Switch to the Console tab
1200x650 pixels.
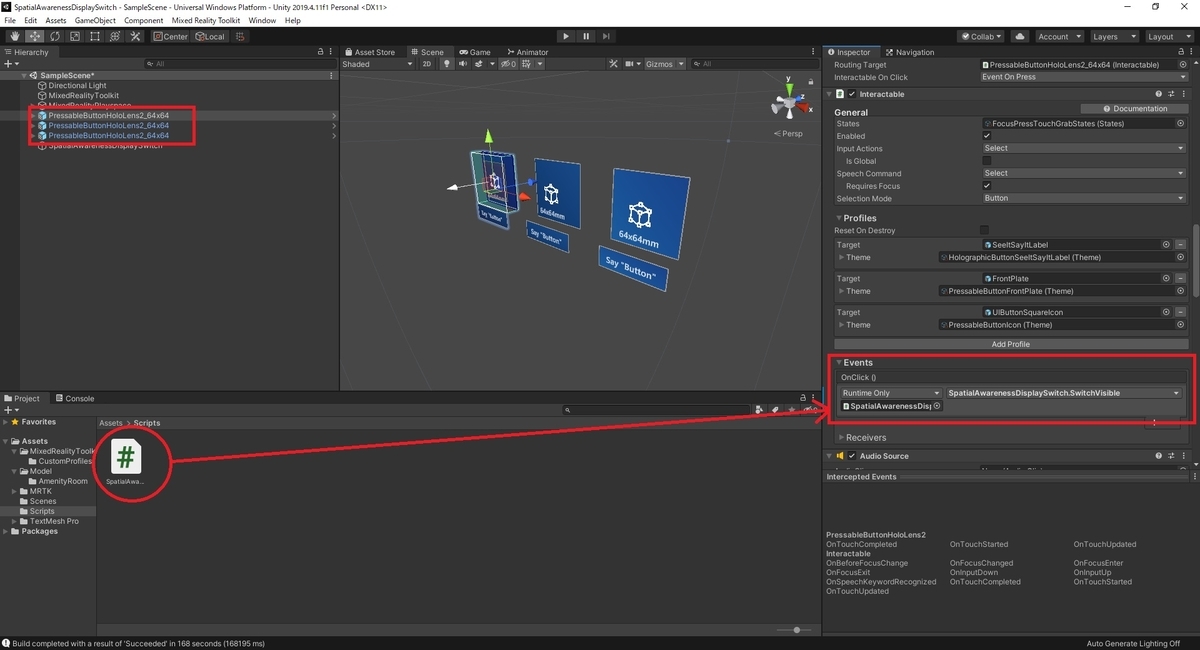click(75, 398)
